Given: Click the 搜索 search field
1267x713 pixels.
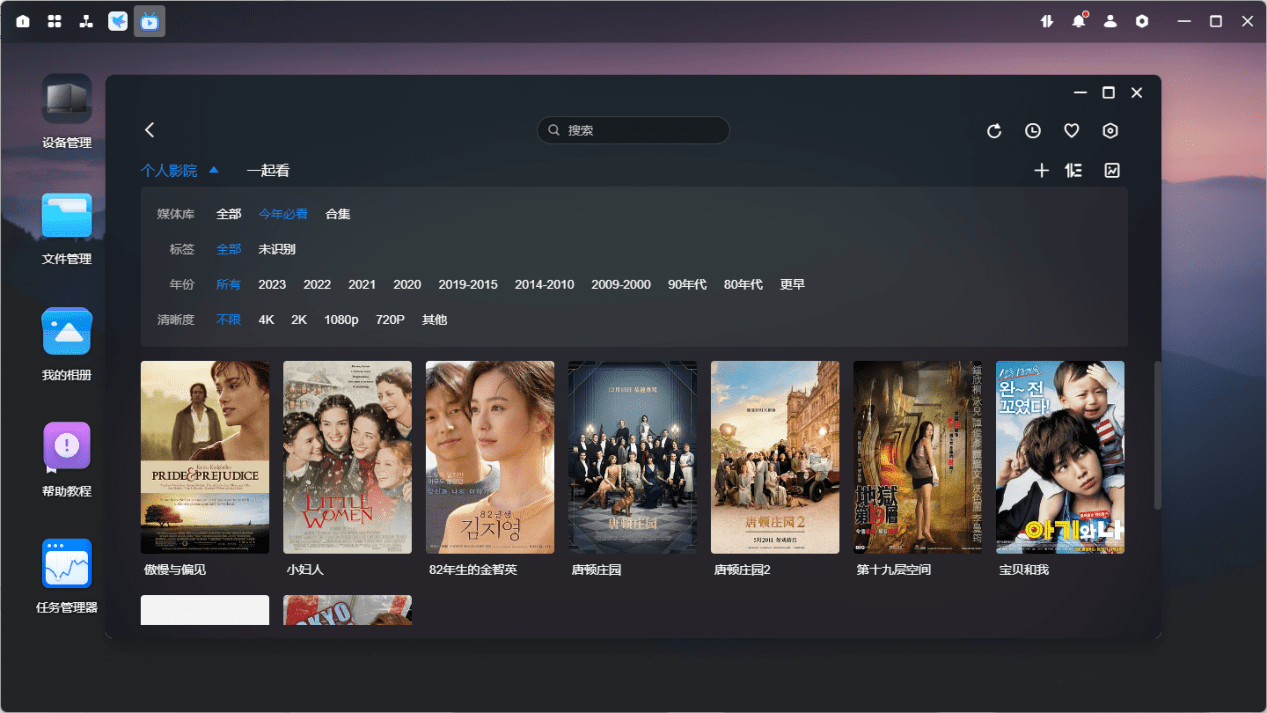Looking at the screenshot, I should (633, 130).
